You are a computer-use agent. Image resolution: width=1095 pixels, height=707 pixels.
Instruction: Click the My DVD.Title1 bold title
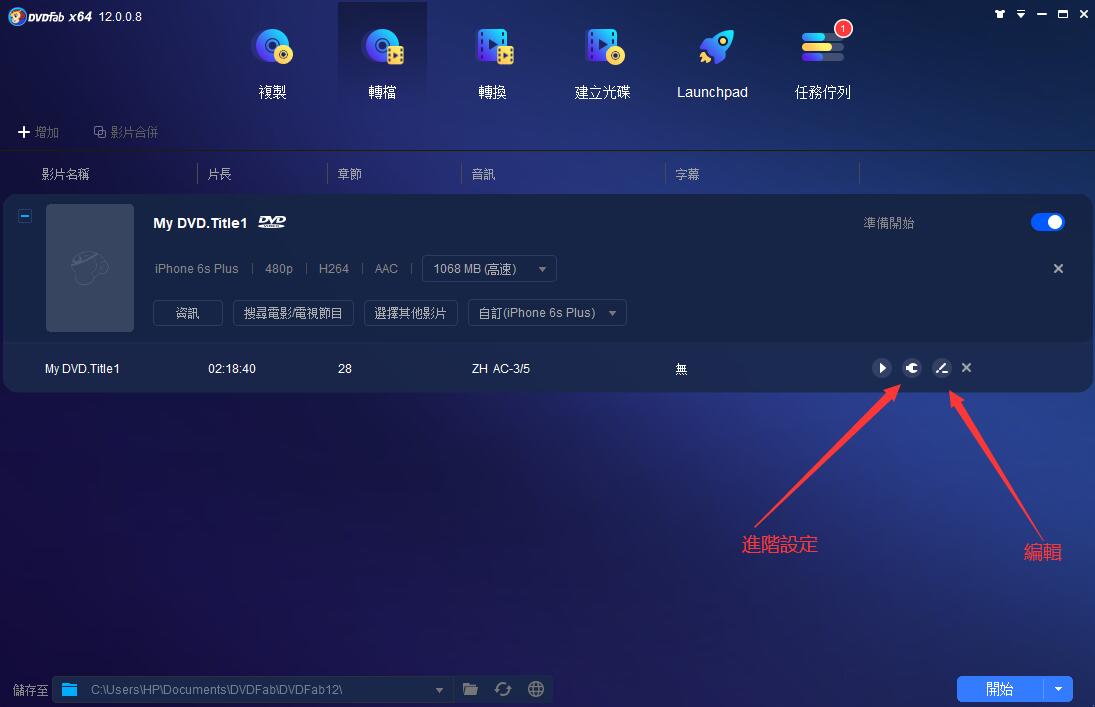click(x=200, y=223)
